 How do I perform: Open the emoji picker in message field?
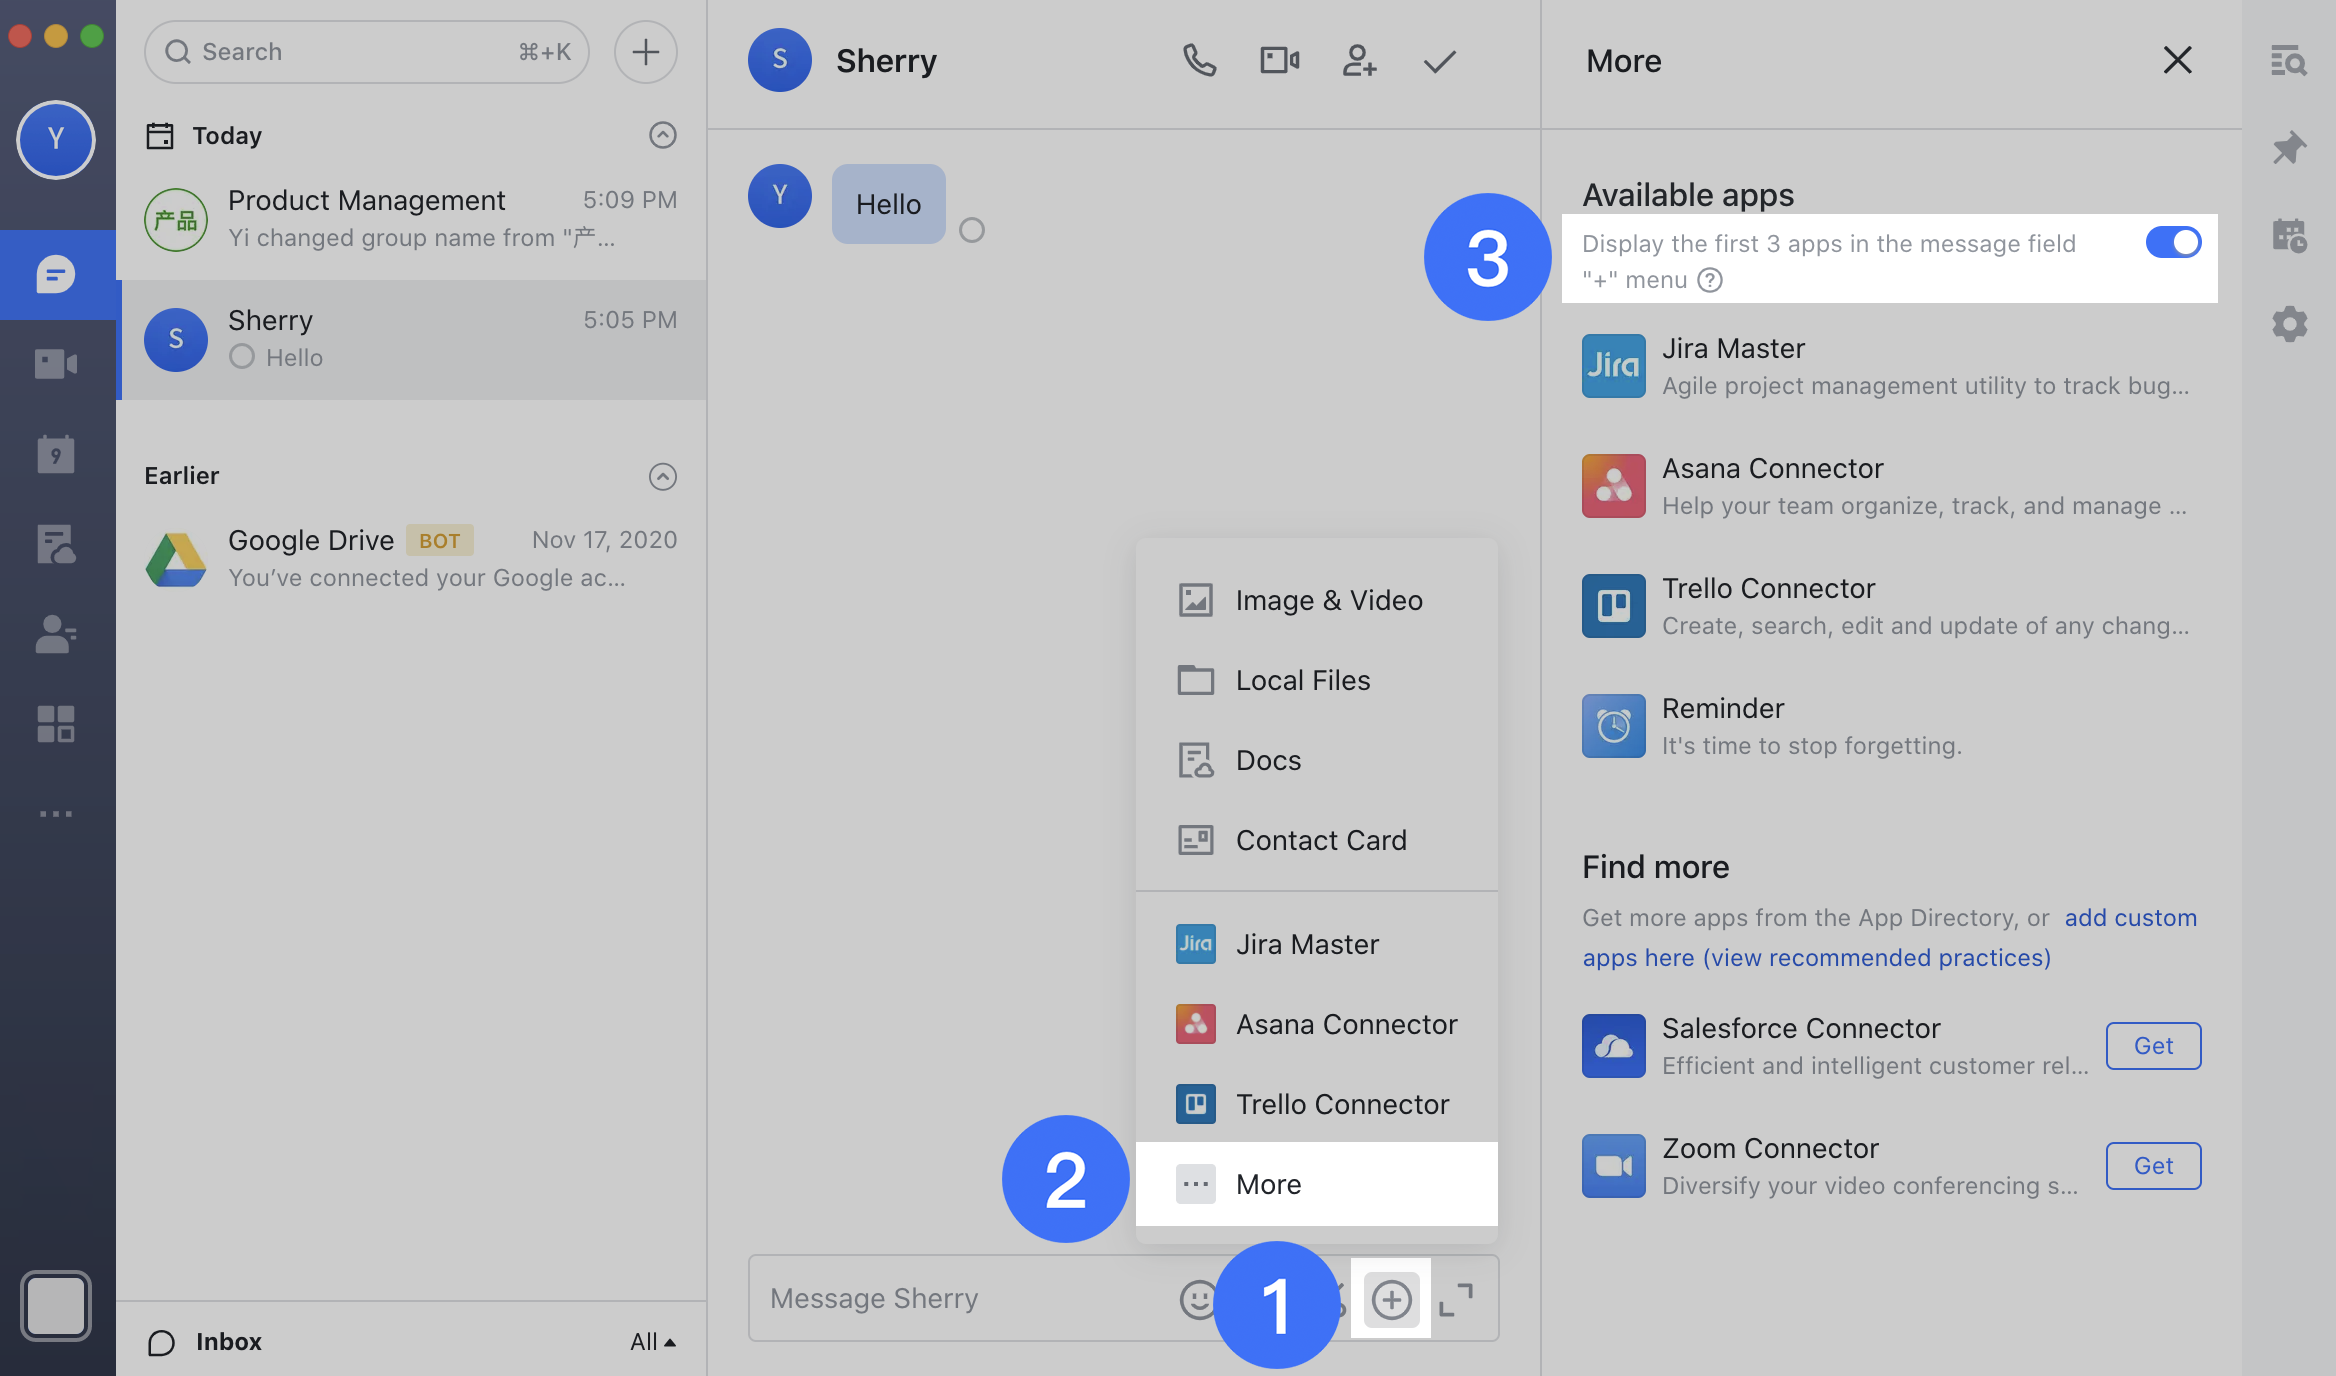pos(1197,1299)
